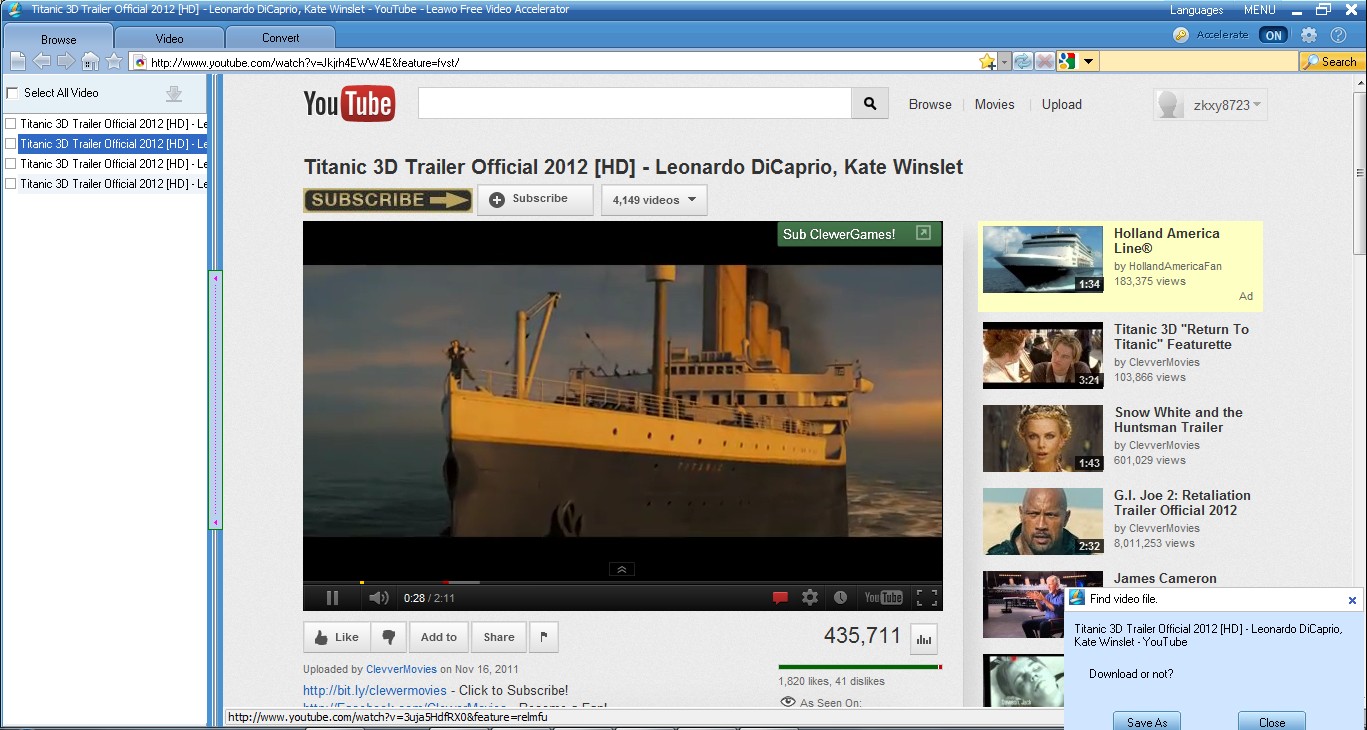The image size is (1367, 730).
Task: Show video statistics with the bar chart icon
Action: click(923, 638)
